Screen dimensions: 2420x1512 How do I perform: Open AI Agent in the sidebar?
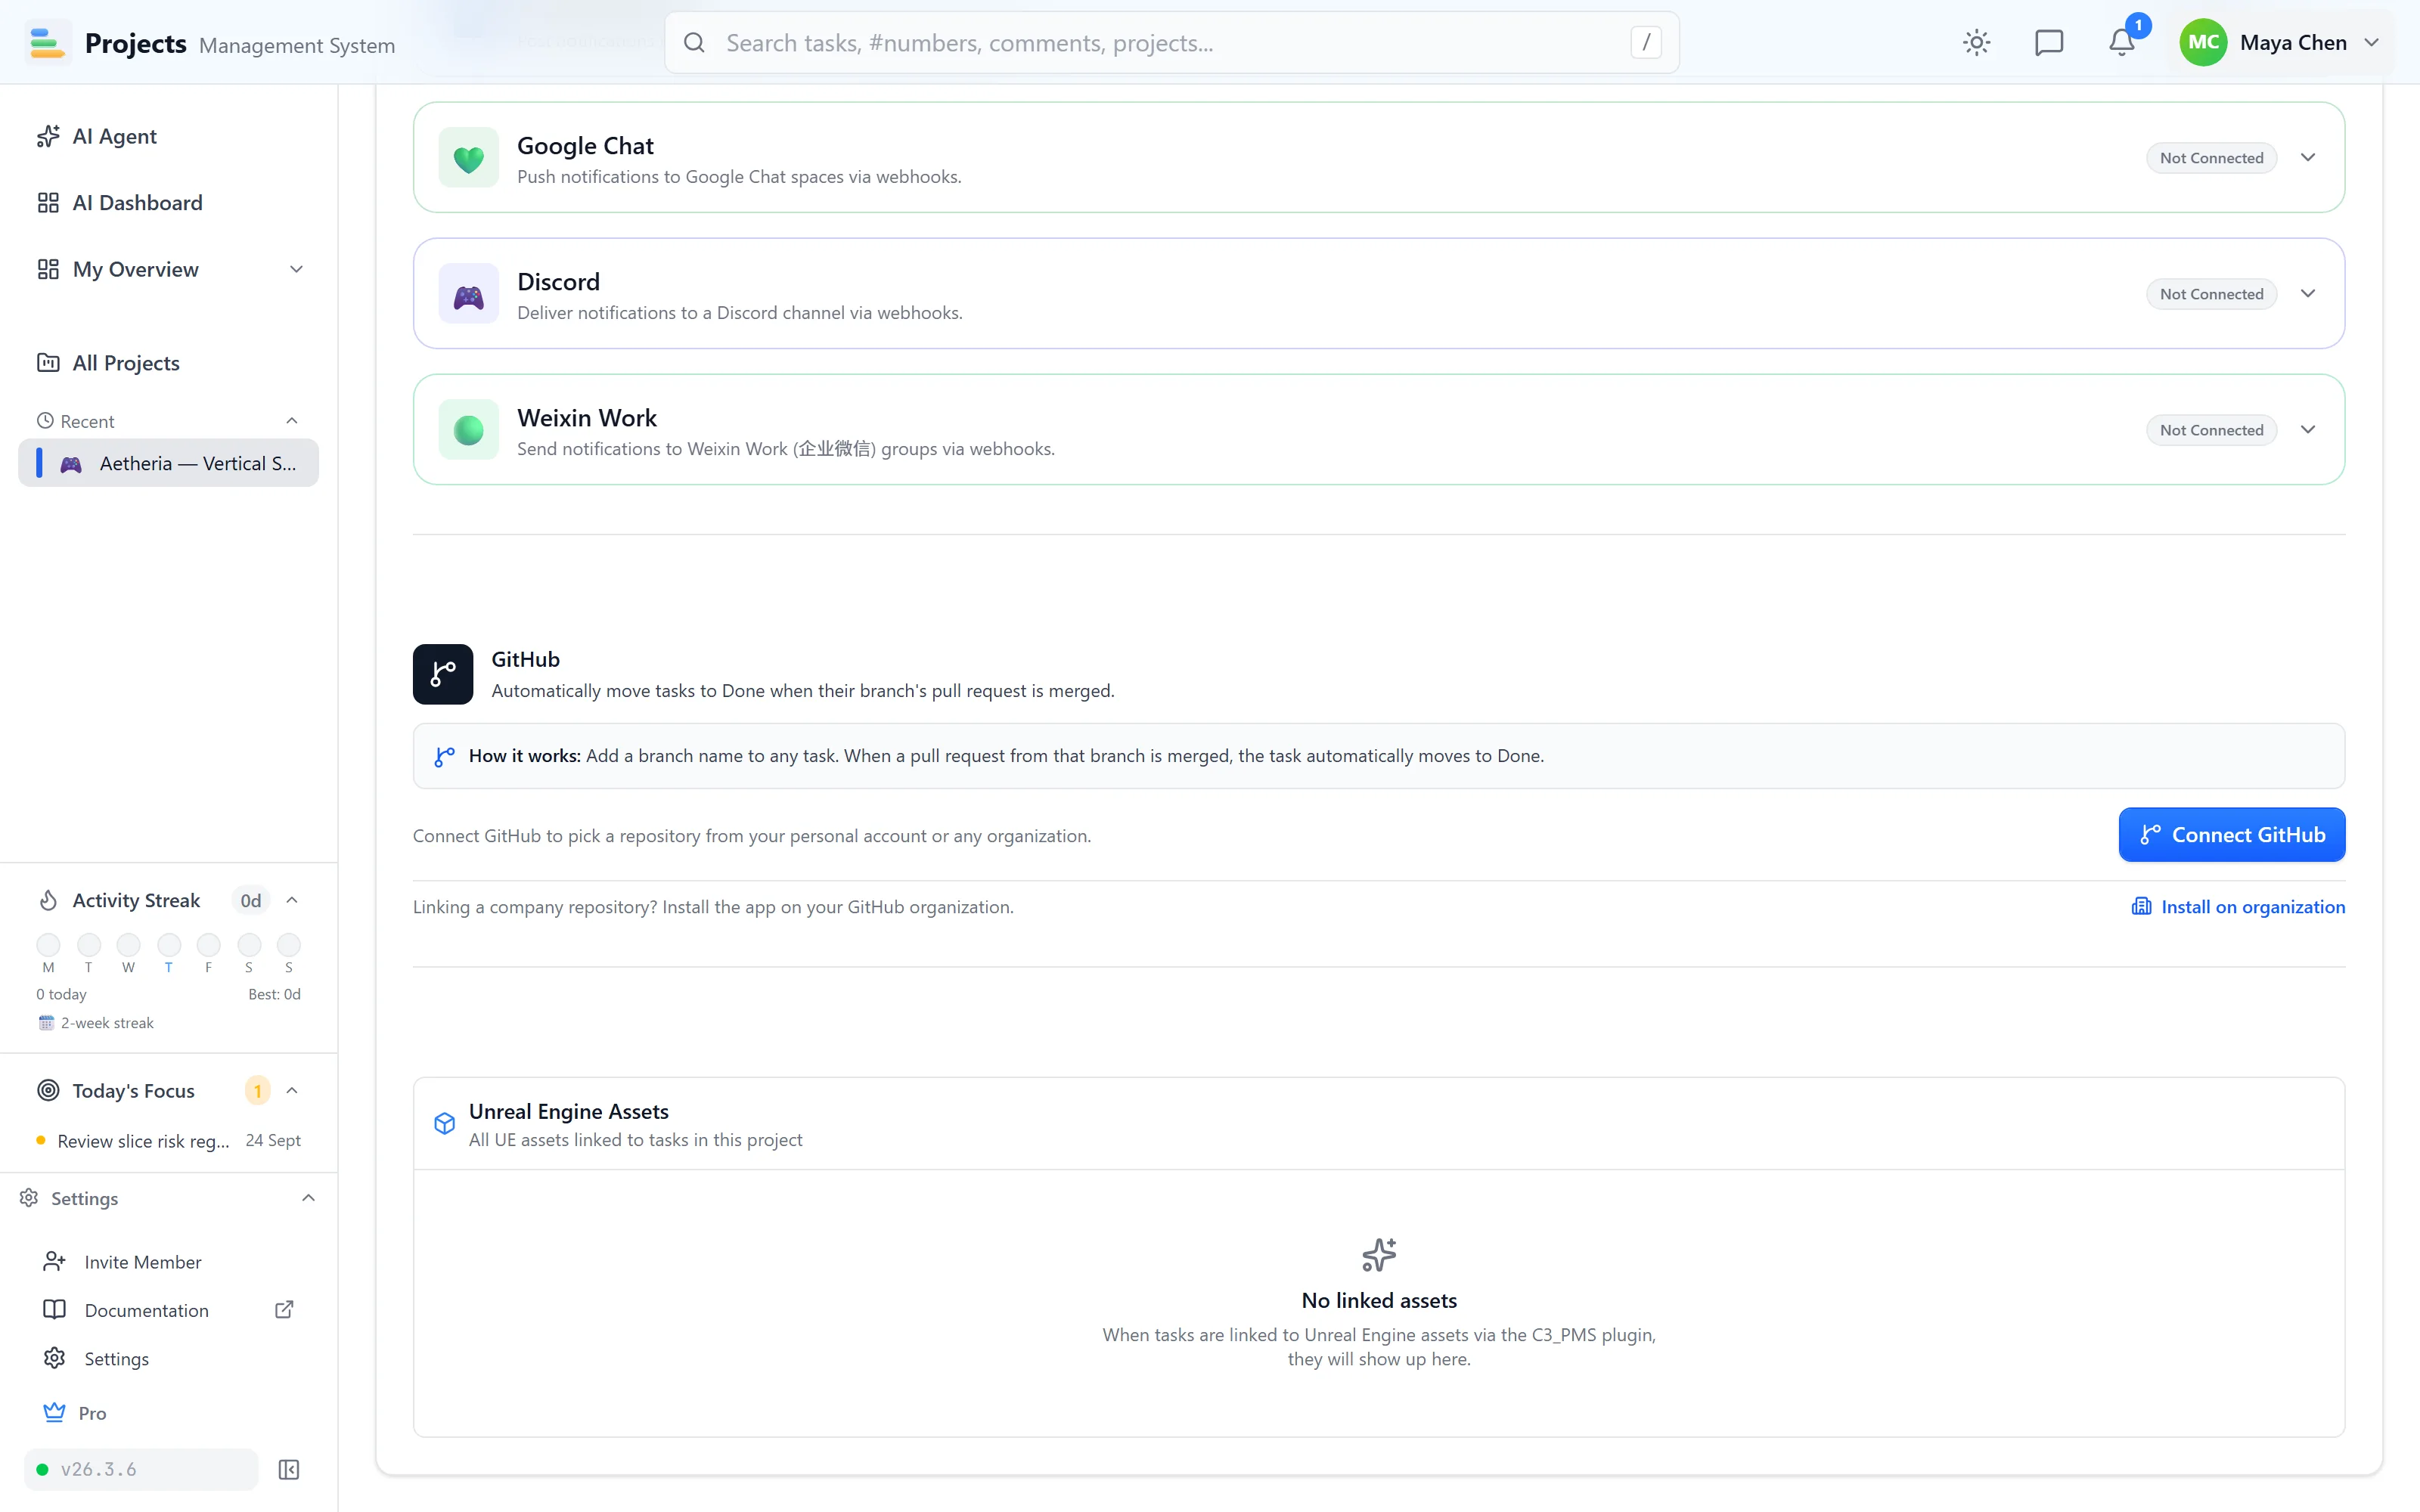[168, 136]
